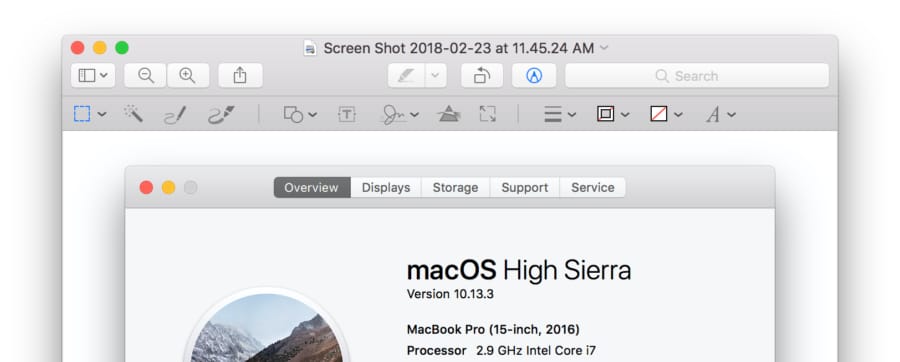This screenshot has width=900, height=362.
Task: Expand the line style dropdown arrow
Action: pyautogui.click(x=572, y=114)
